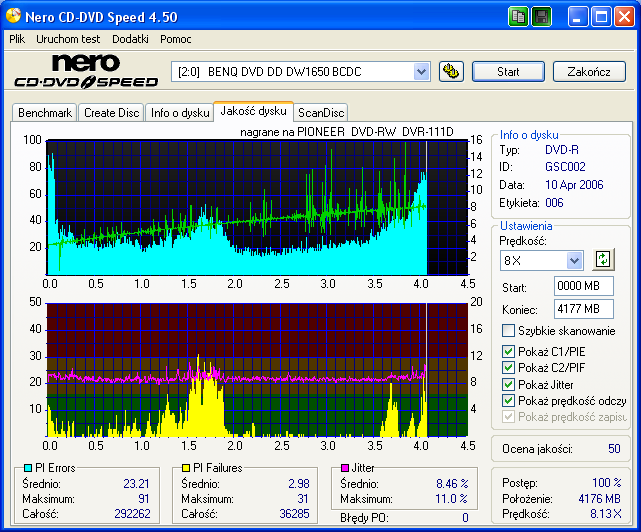Click the nagrane na PIONEER DVR-111D caption
Screen dimensions: 641x532
pyautogui.click(x=347, y=132)
